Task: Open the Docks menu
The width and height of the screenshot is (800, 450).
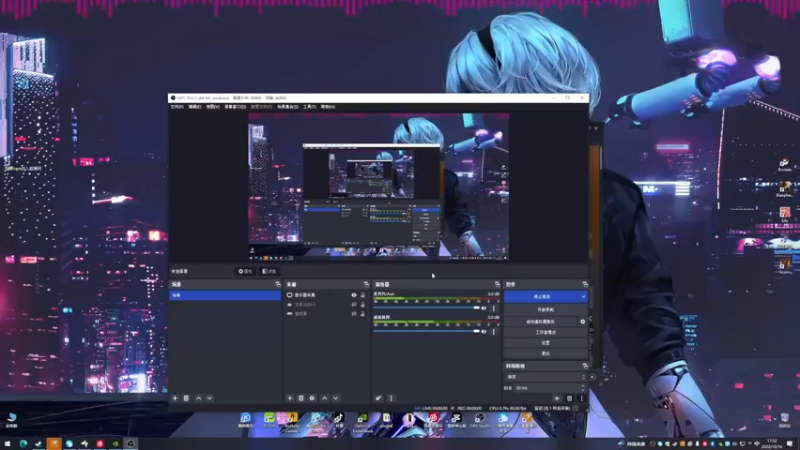Action: click(x=235, y=107)
